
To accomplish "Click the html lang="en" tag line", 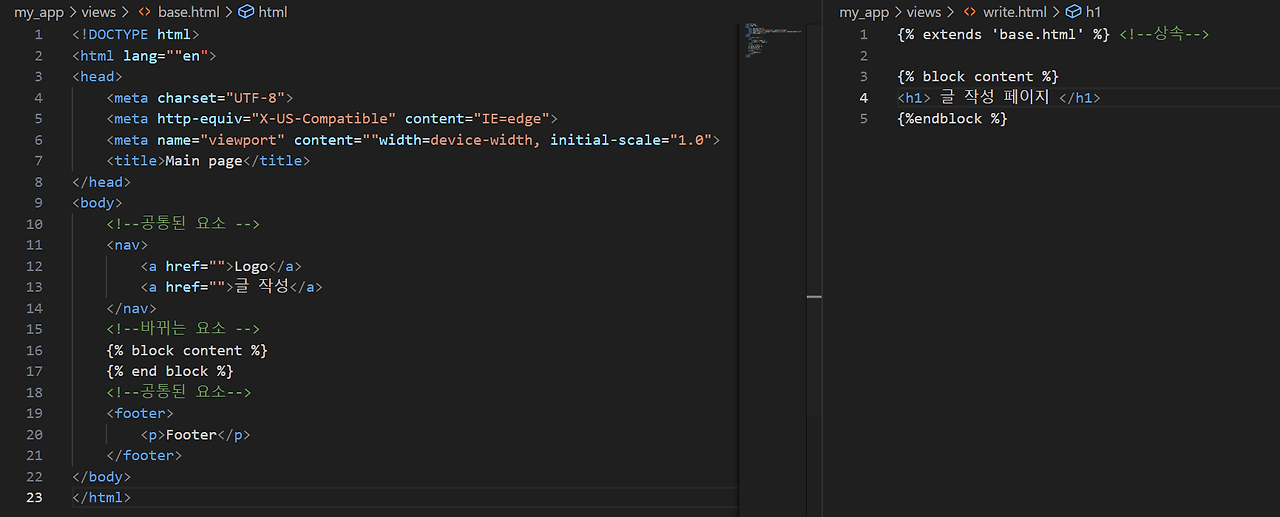I will [144, 55].
